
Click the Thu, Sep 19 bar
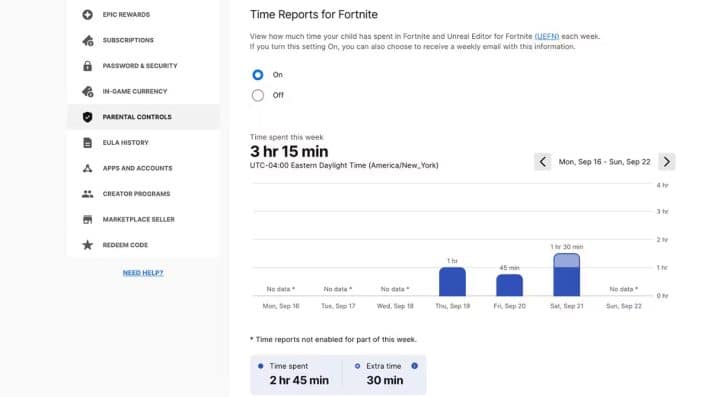[452, 282]
